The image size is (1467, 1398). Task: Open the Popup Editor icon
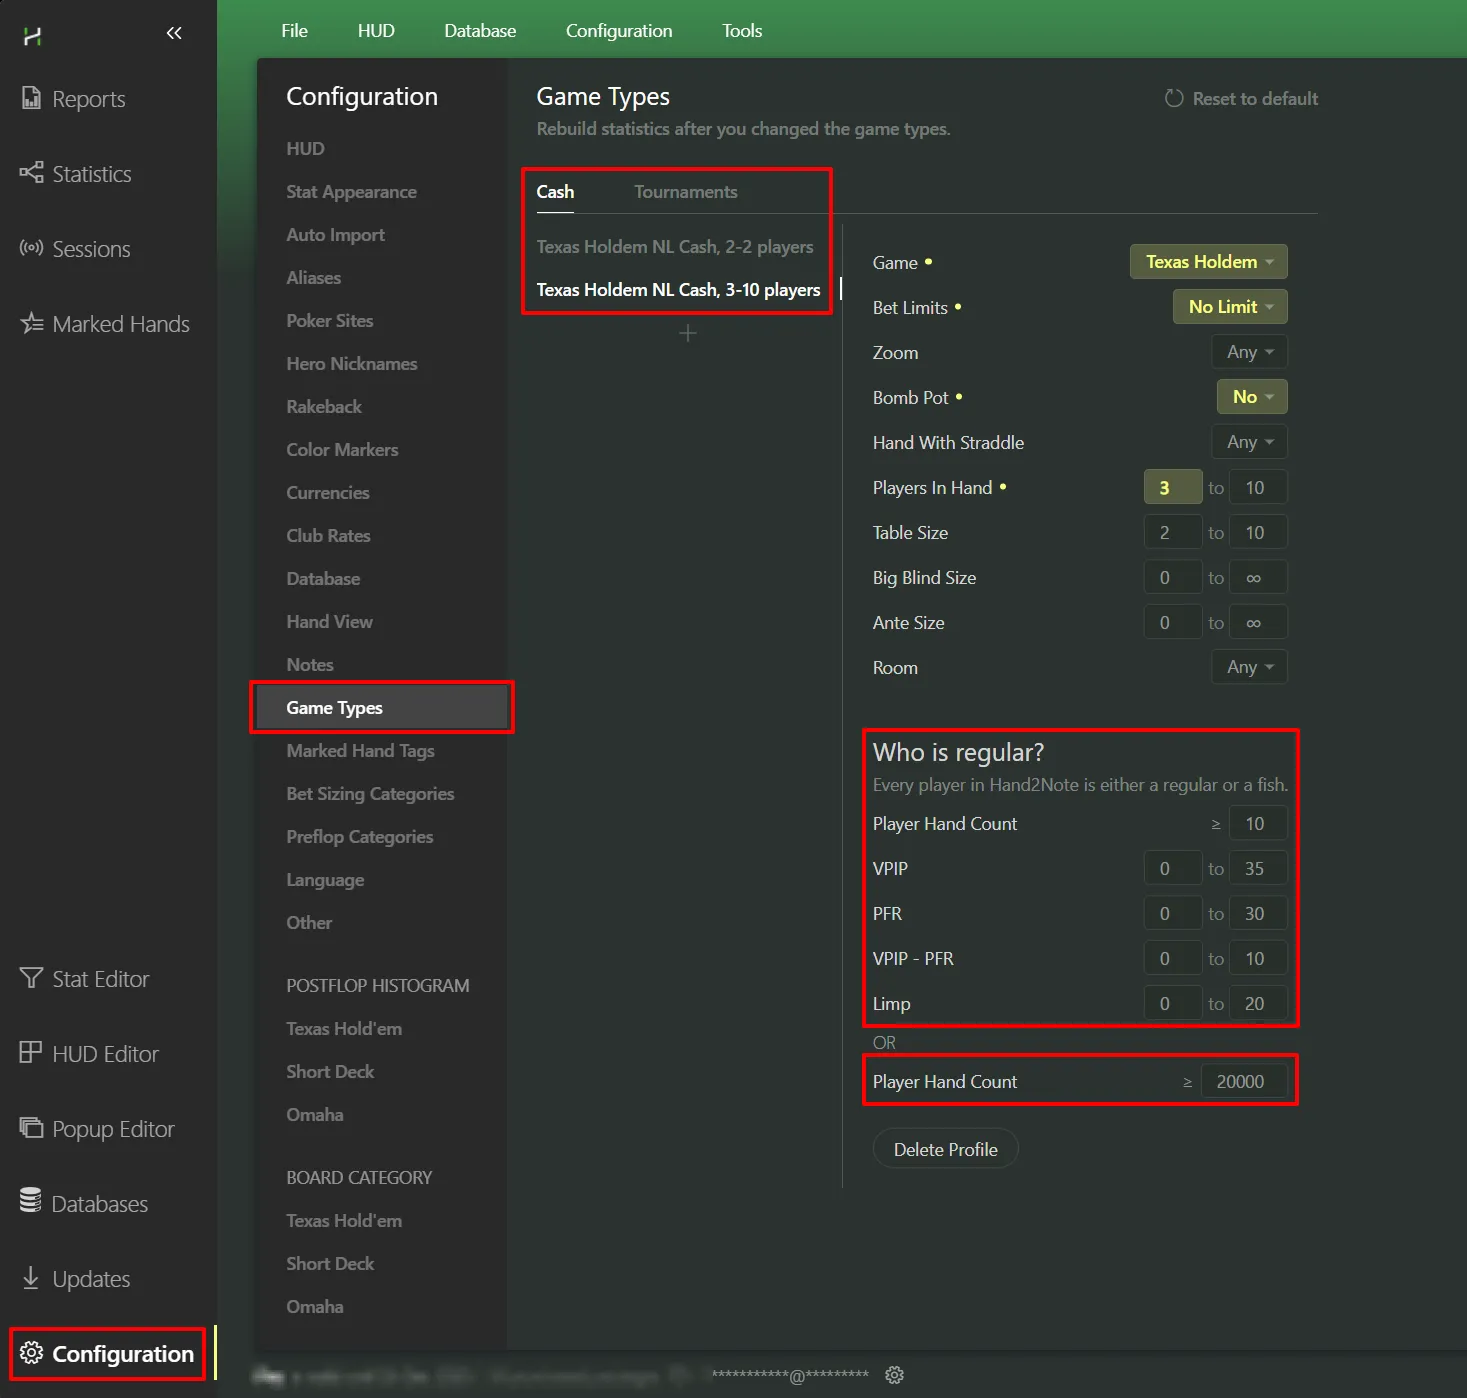pyautogui.click(x=31, y=1128)
